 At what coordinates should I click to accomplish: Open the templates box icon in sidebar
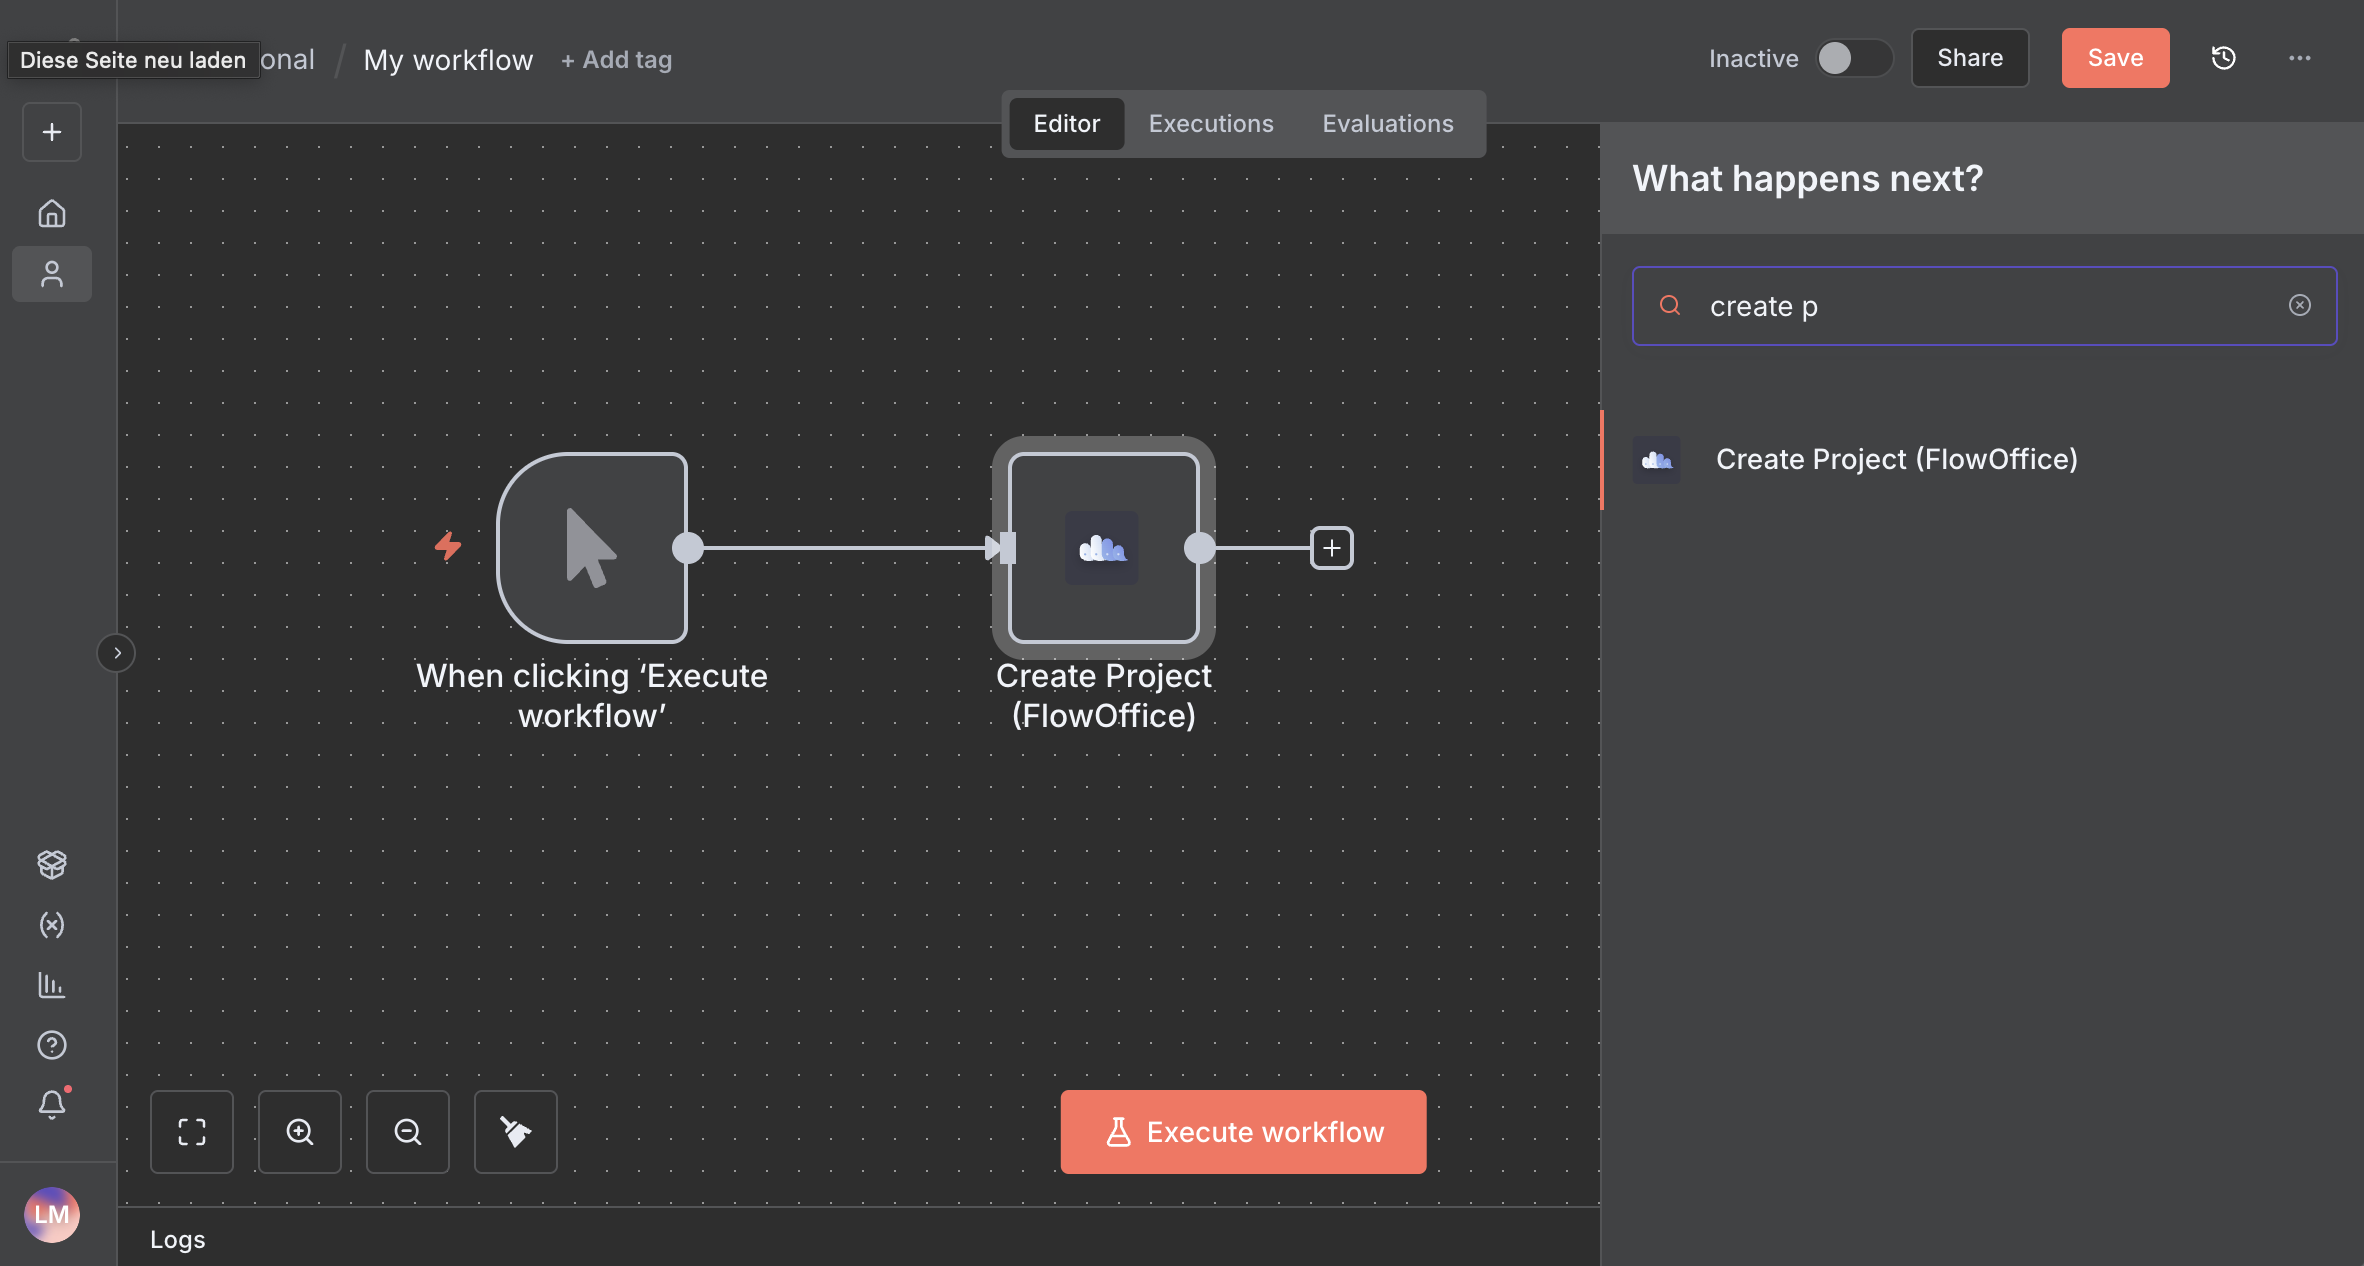coord(52,864)
